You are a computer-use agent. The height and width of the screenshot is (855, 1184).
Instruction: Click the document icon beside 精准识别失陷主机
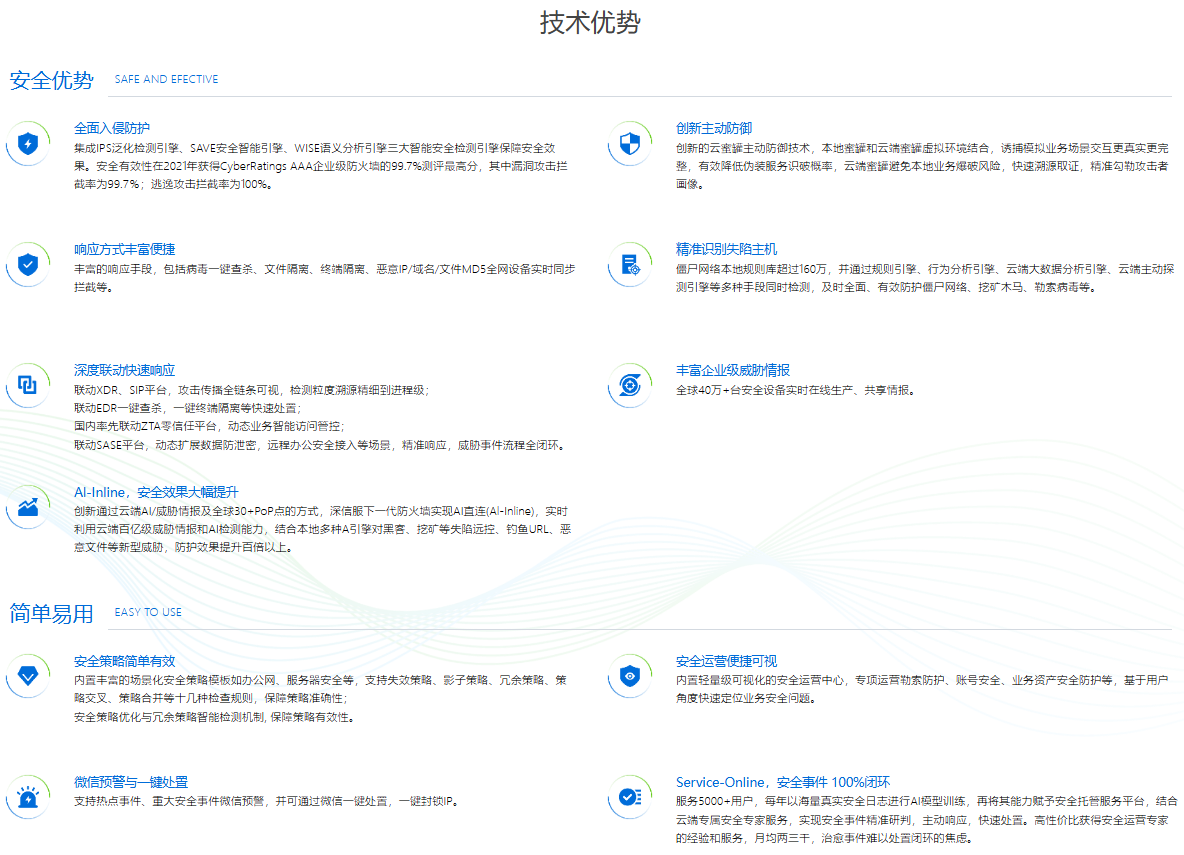[630, 264]
